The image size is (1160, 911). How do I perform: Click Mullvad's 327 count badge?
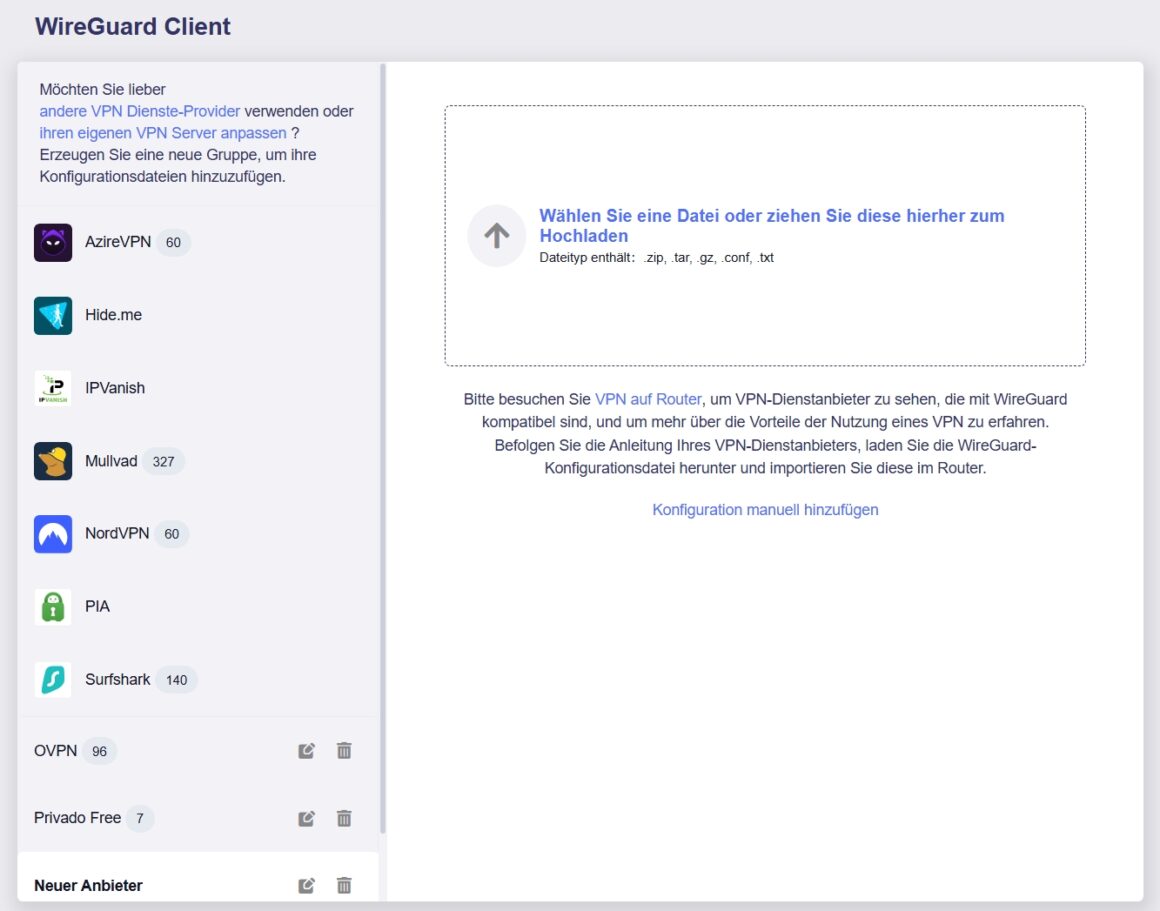tap(163, 462)
